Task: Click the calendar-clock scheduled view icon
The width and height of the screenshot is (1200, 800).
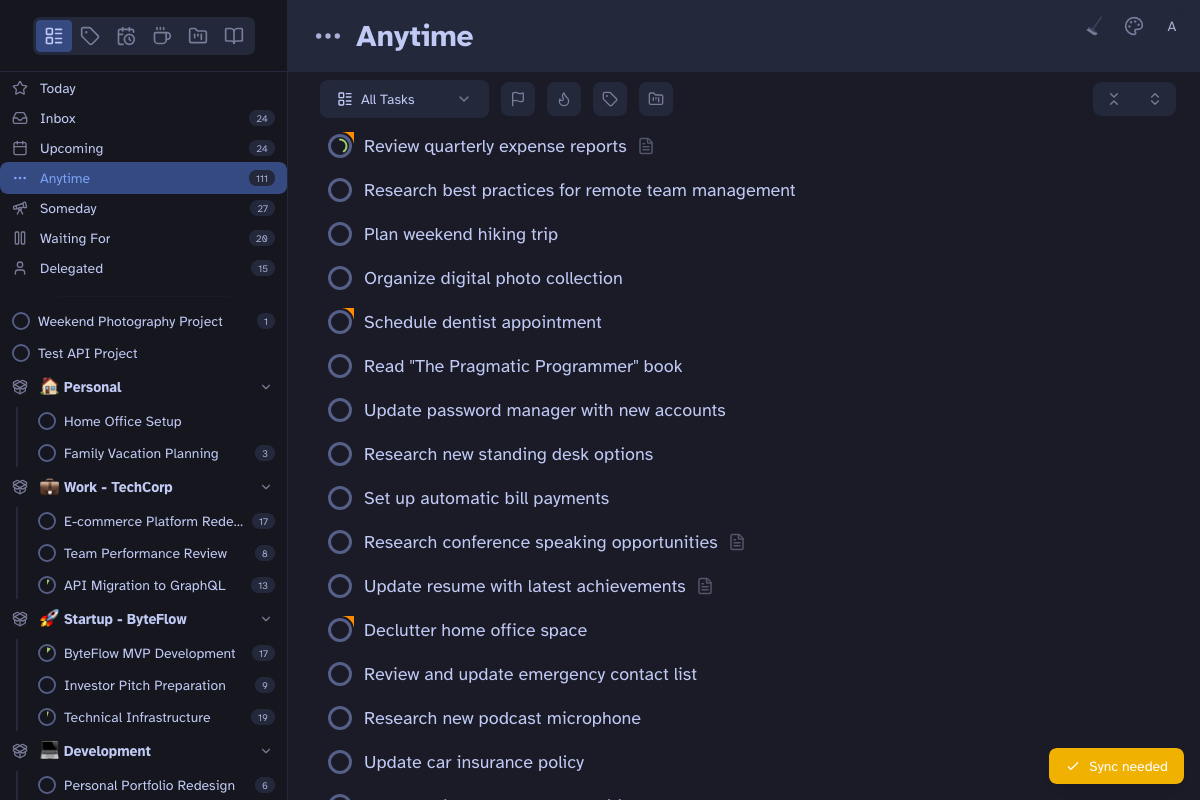Action: (126, 36)
